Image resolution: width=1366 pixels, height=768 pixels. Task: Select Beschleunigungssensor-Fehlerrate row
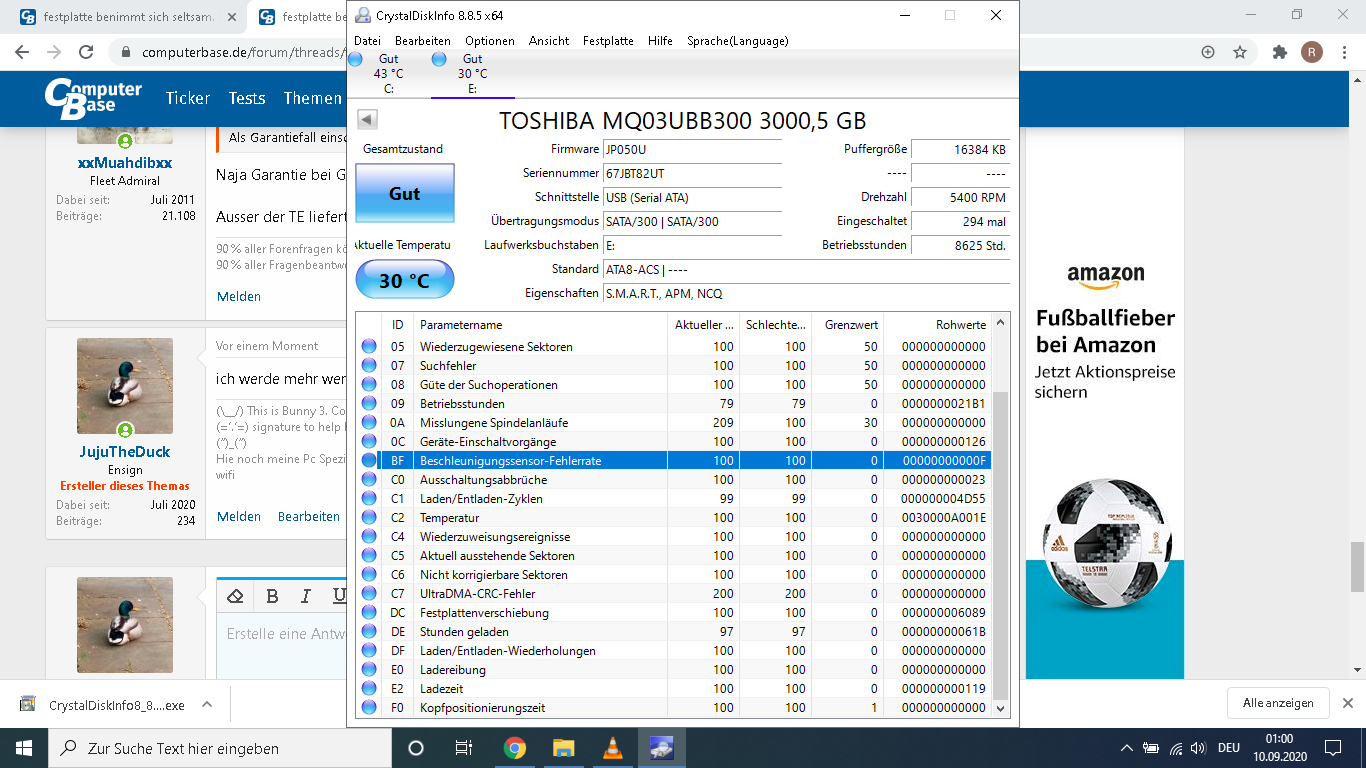coord(673,461)
